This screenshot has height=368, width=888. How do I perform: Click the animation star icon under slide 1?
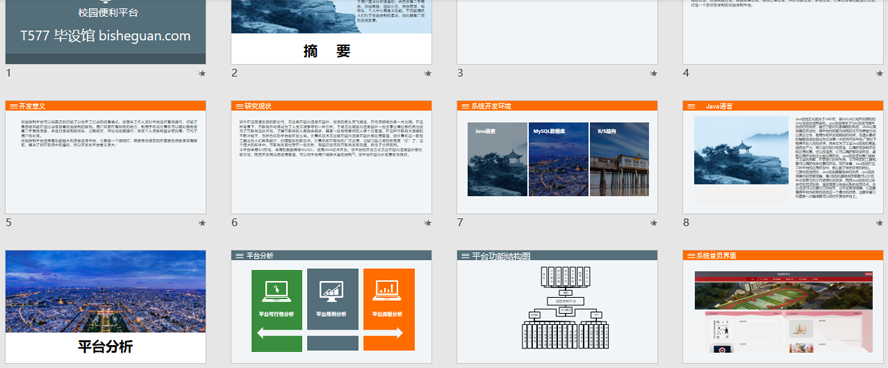[x=202, y=74]
